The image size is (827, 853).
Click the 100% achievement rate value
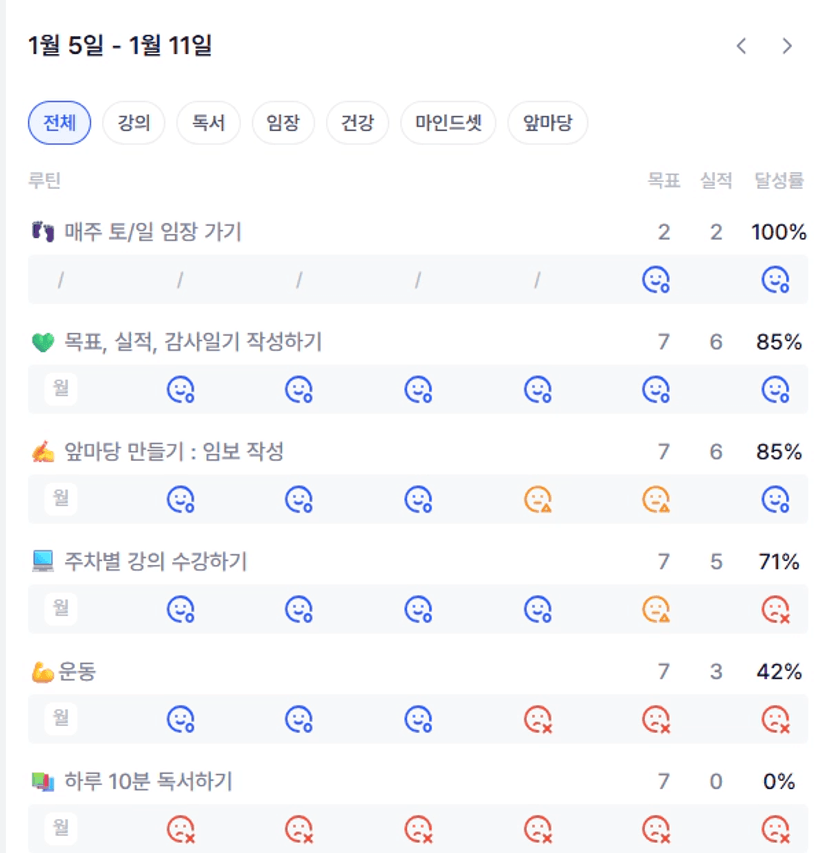(x=778, y=233)
